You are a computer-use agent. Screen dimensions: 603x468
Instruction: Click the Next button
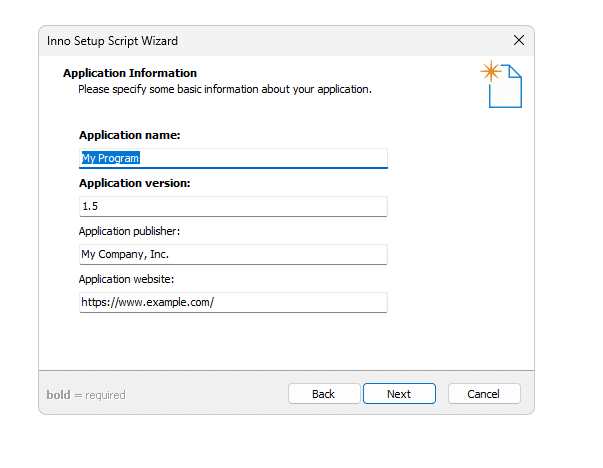pyautogui.click(x=399, y=394)
